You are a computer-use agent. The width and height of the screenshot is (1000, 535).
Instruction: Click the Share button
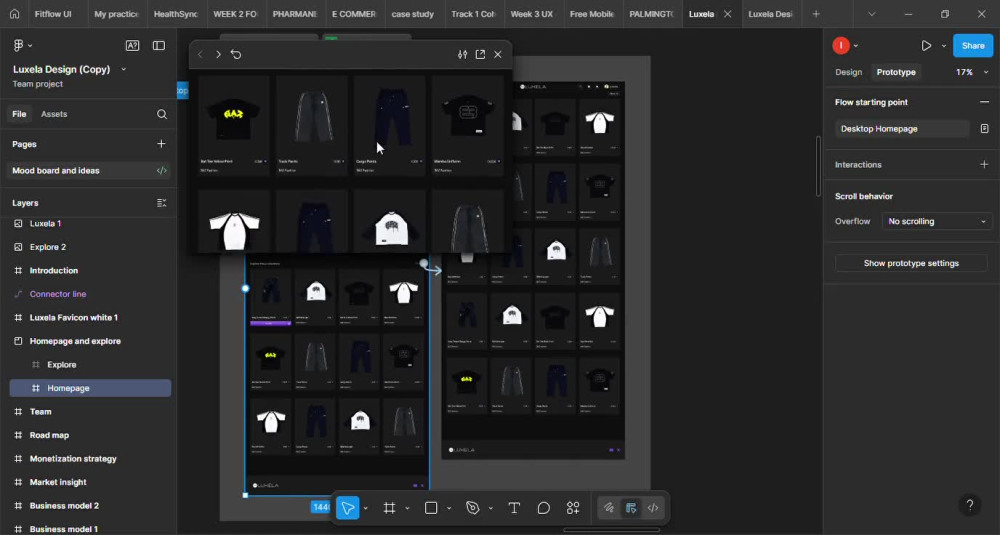click(x=973, y=45)
